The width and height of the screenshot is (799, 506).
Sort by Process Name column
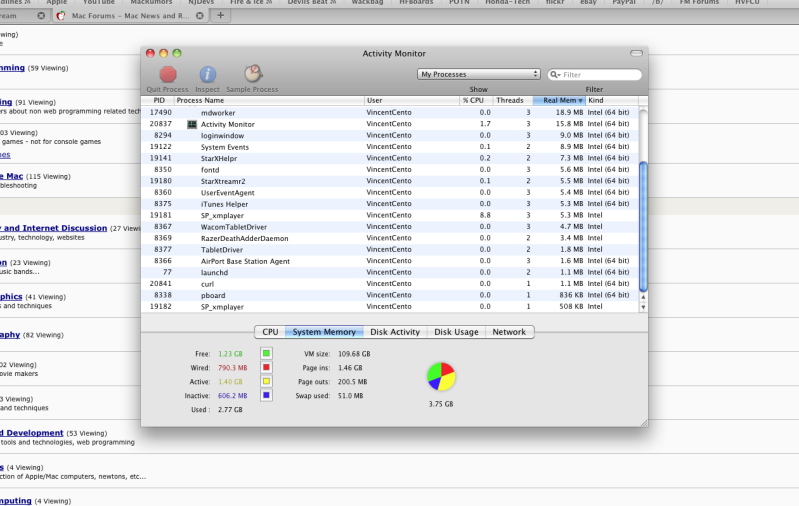click(x=270, y=100)
